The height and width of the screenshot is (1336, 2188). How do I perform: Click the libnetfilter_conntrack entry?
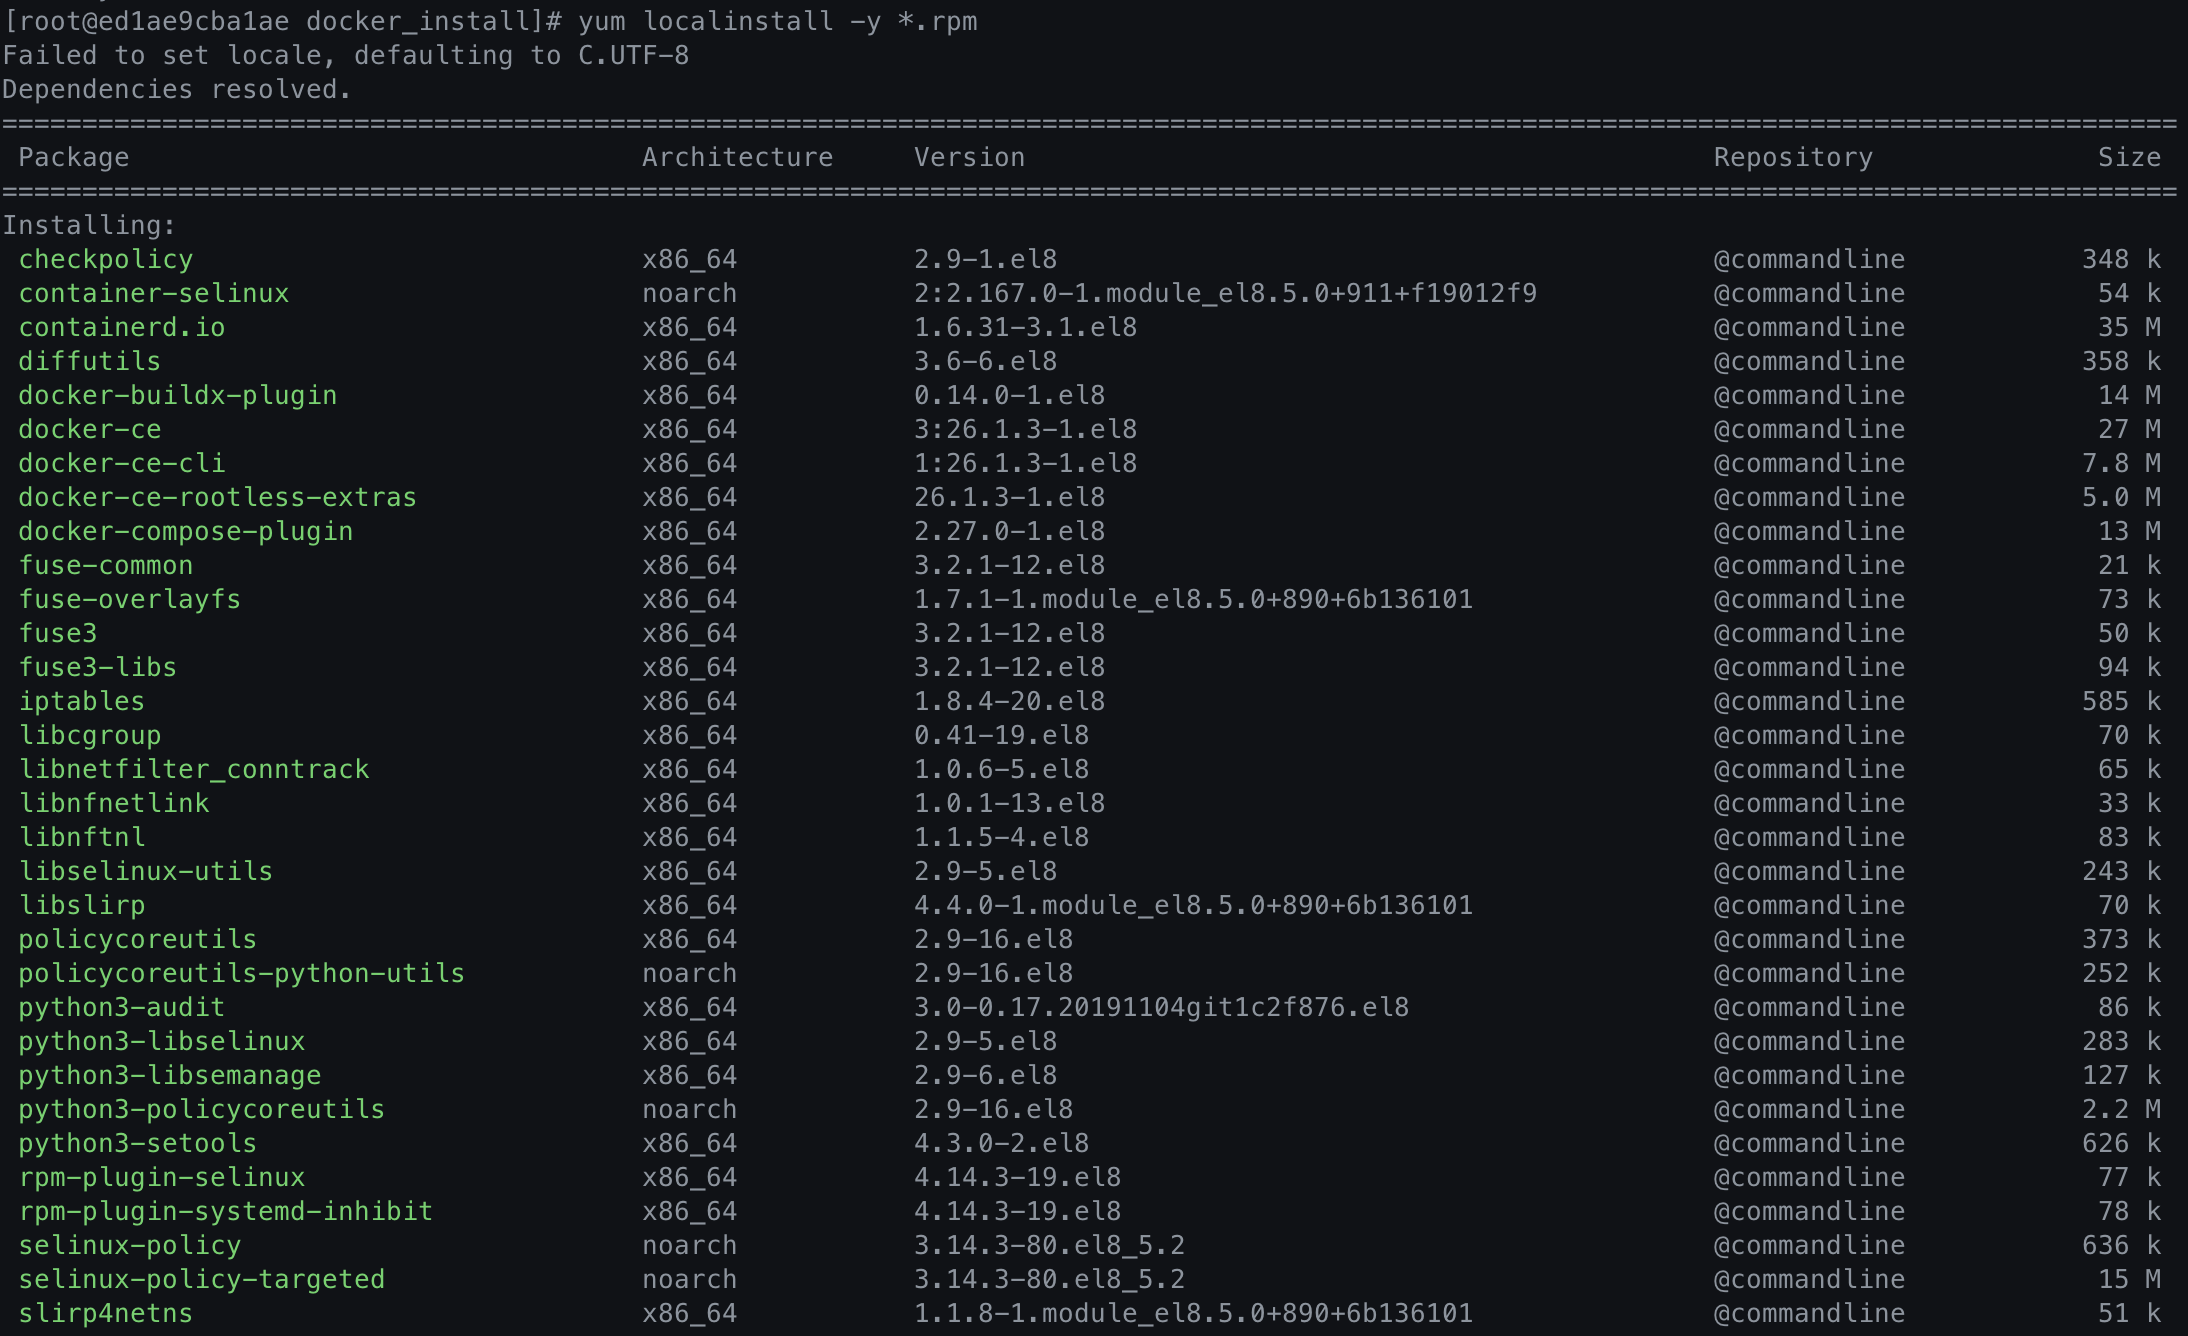194,769
